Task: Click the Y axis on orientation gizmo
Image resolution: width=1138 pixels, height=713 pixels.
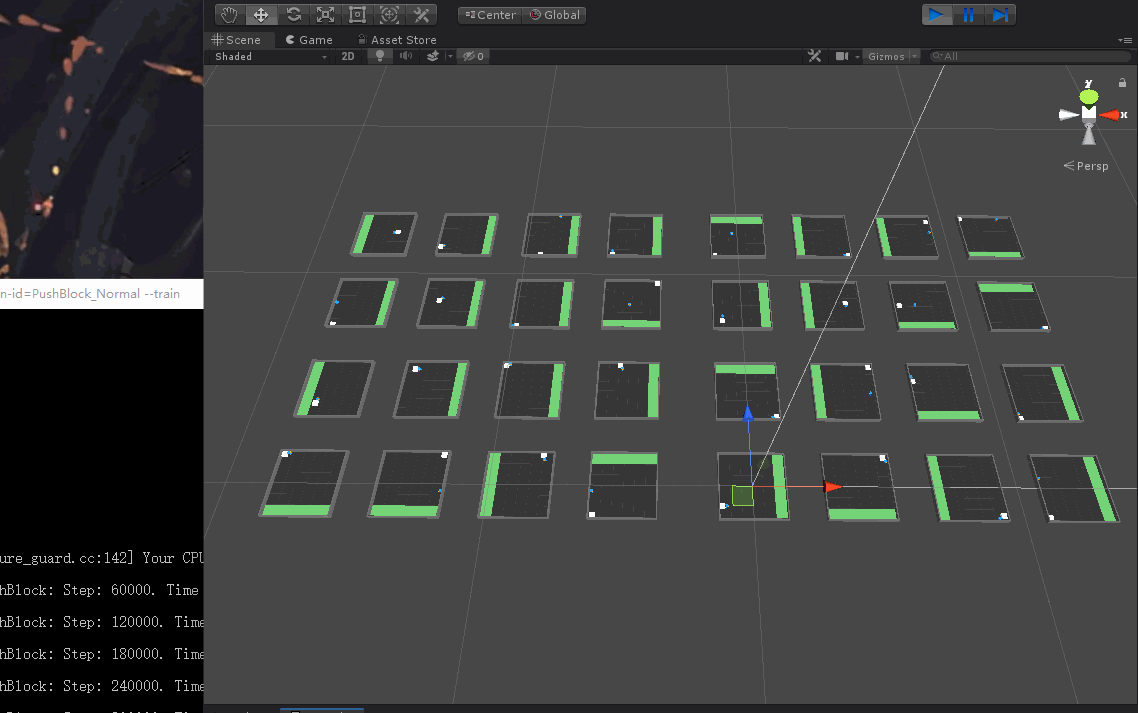Action: tap(1089, 96)
